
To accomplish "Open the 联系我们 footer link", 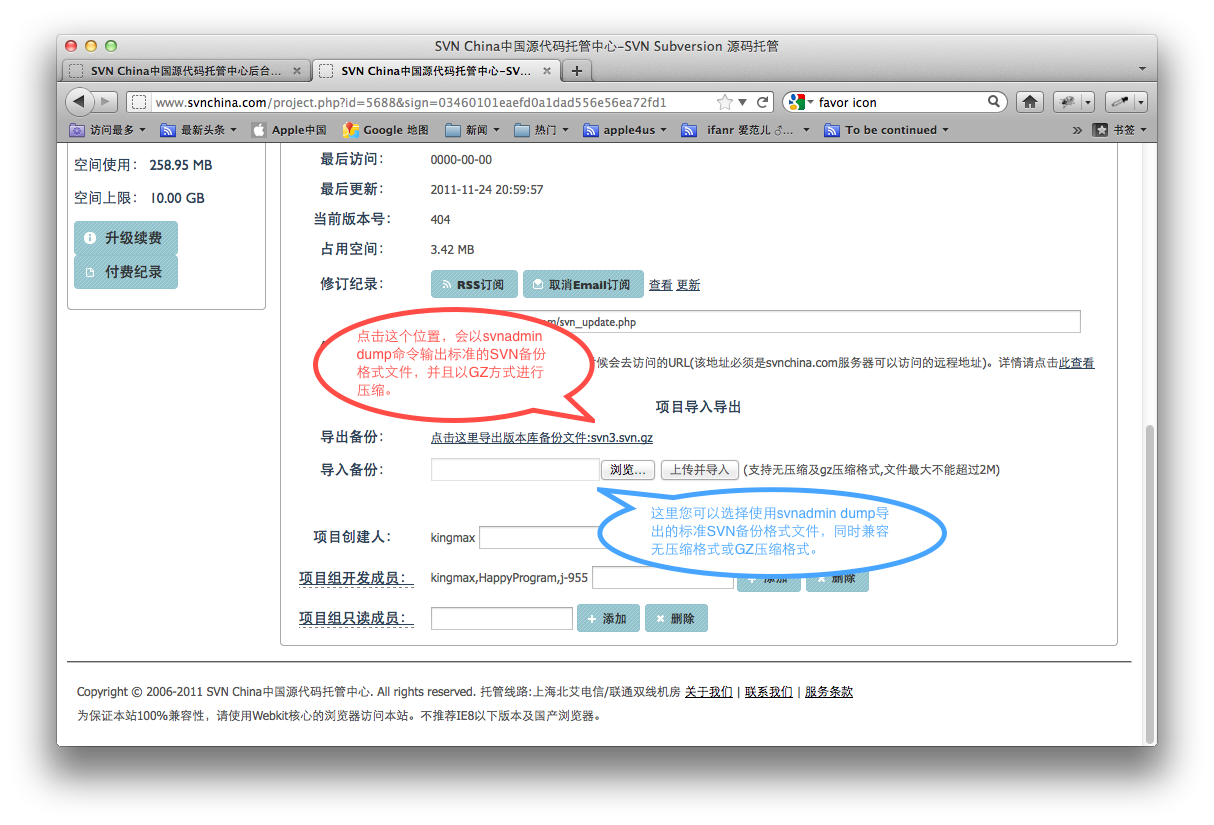I will [x=769, y=692].
